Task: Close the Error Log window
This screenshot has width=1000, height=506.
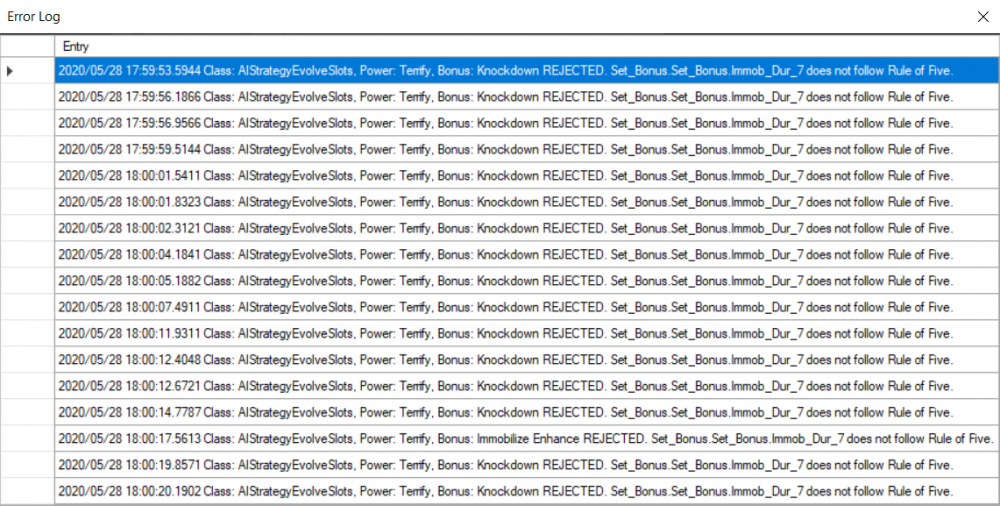Action: coord(982,17)
